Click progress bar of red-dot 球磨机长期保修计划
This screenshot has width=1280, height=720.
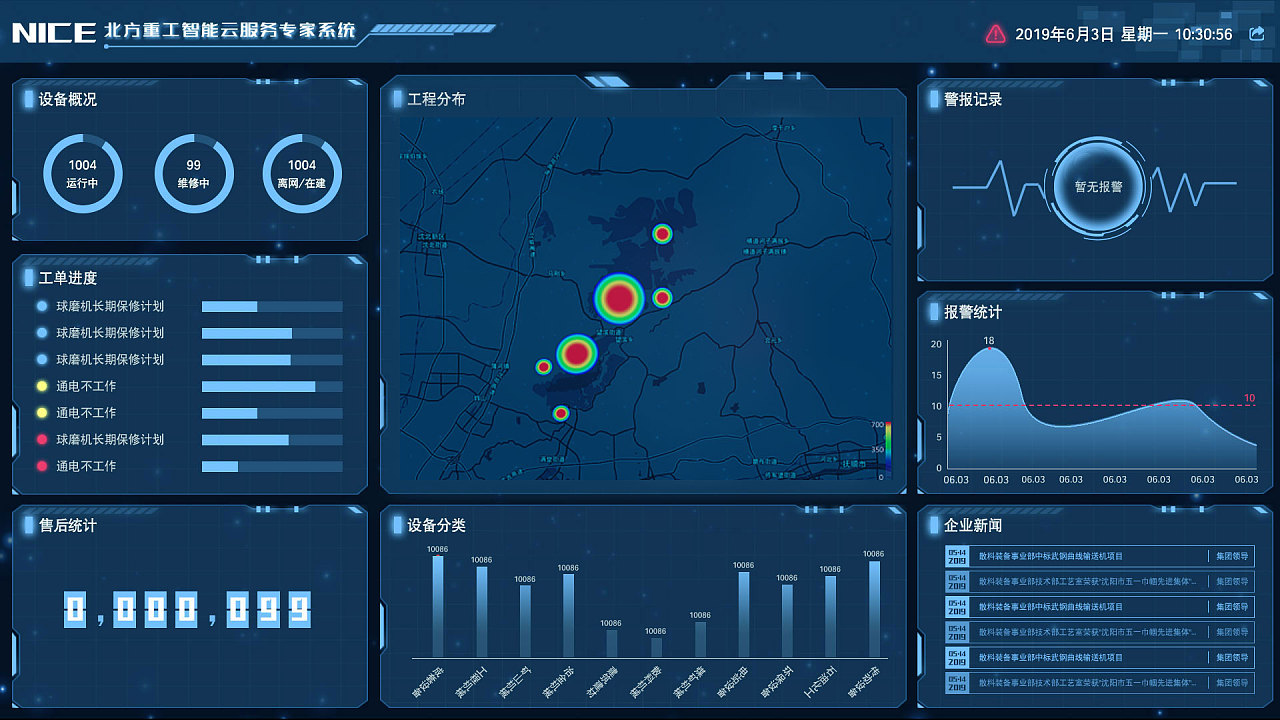(x=272, y=439)
